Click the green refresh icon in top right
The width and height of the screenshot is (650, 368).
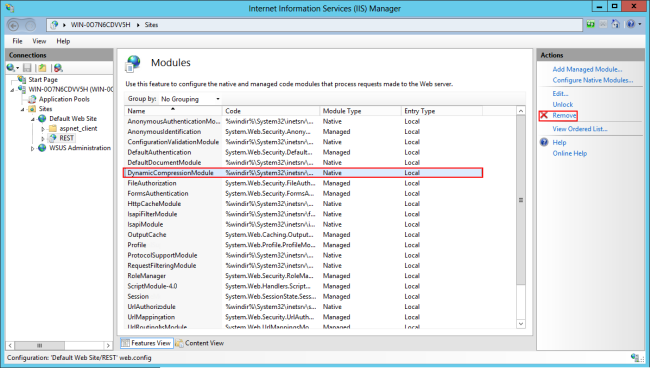point(591,24)
